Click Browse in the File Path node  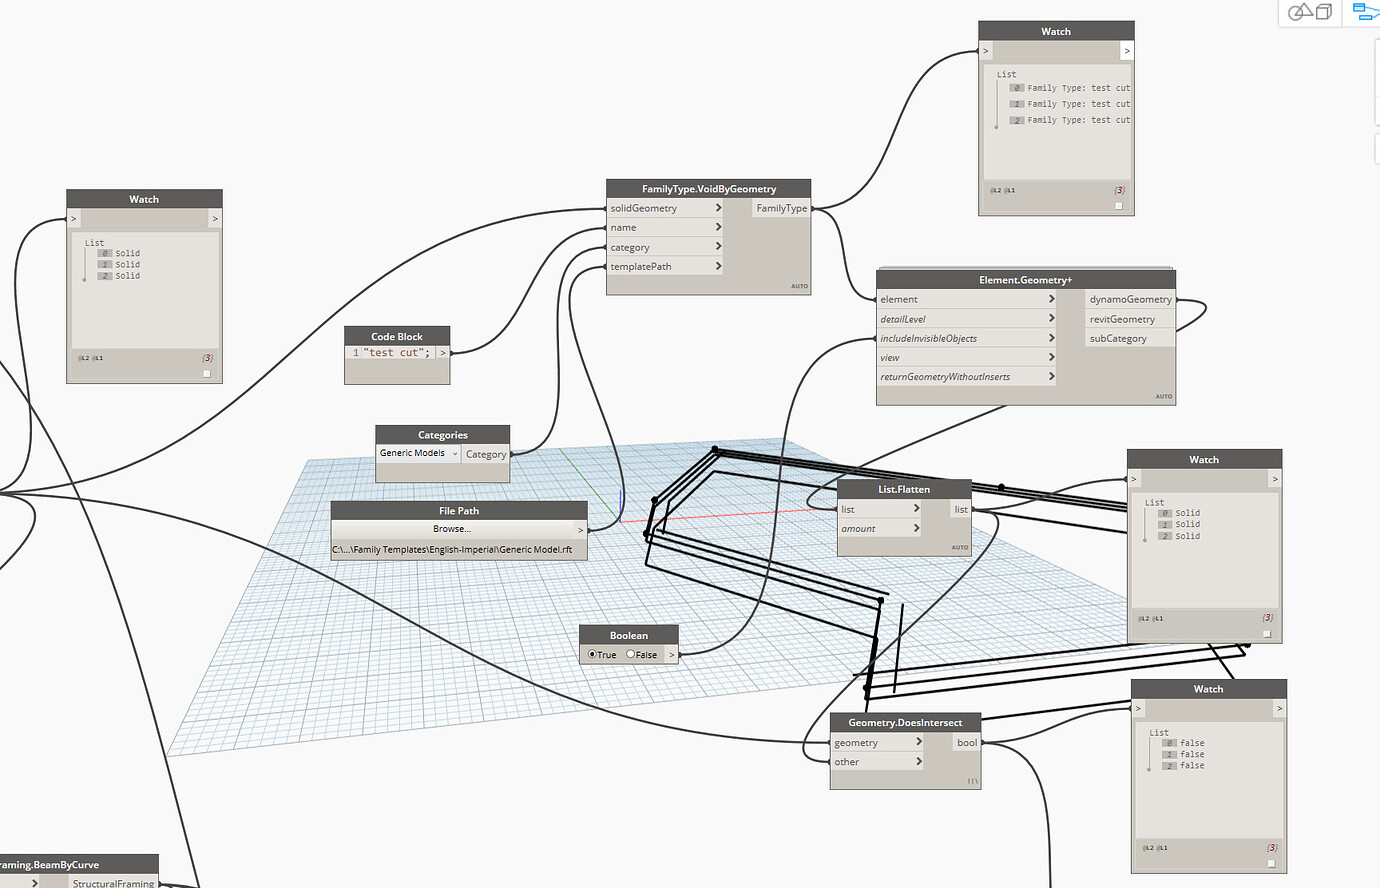[x=452, y=528]
